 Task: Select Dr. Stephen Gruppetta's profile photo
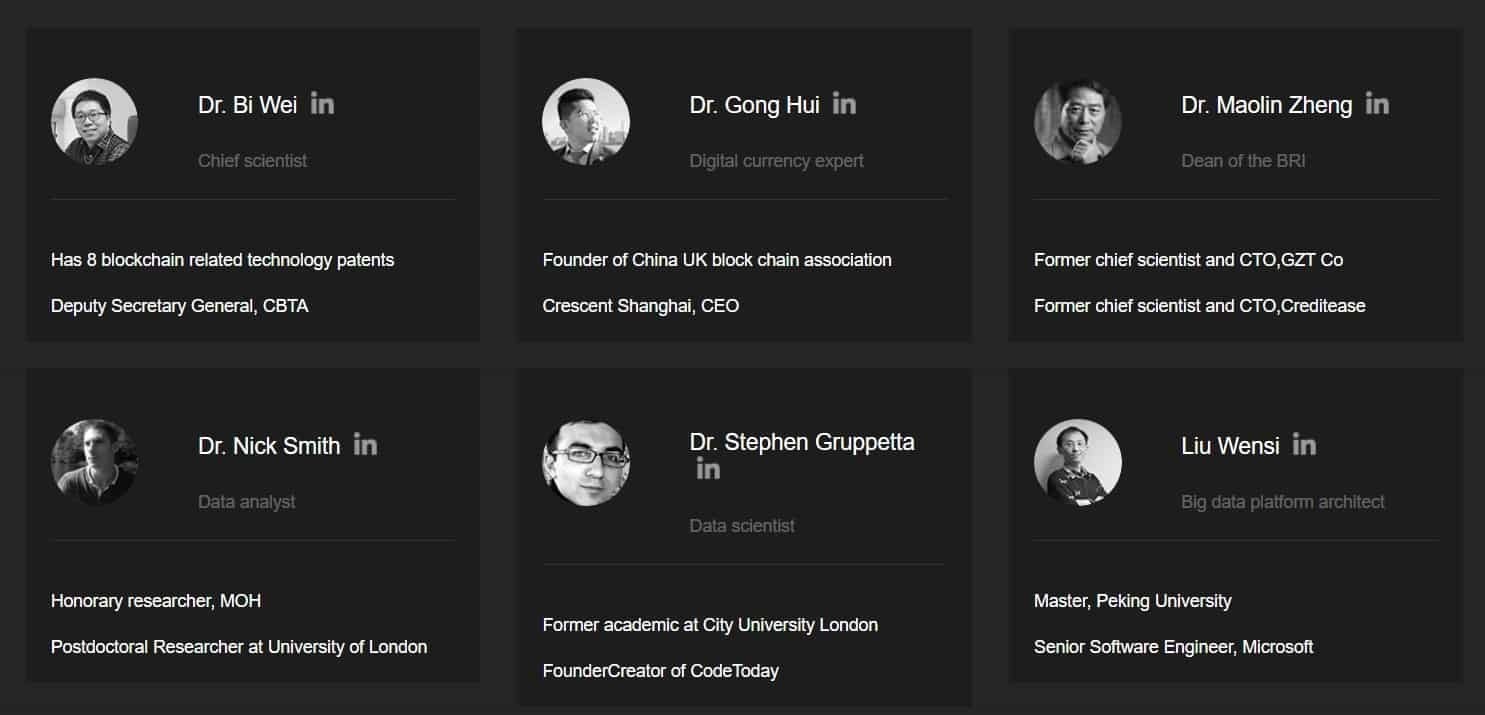point(586,462)
